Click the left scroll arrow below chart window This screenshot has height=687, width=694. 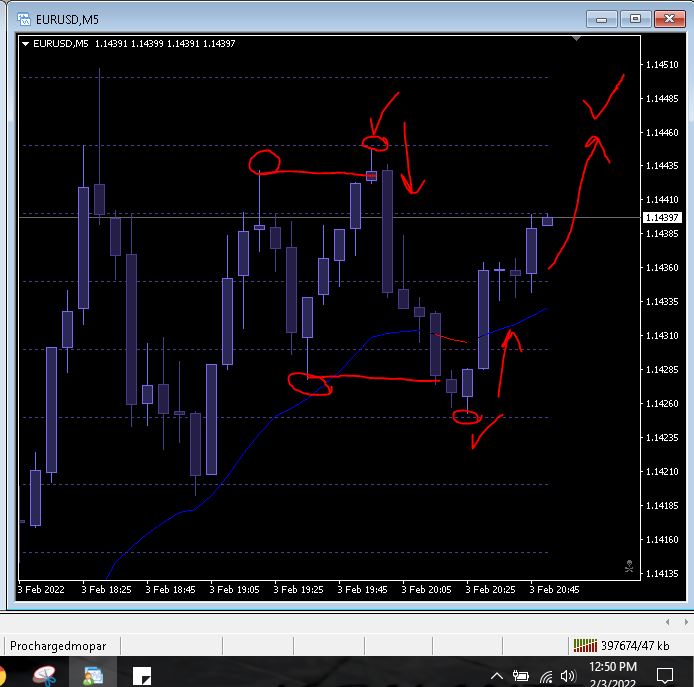click(x=667, y=622)
